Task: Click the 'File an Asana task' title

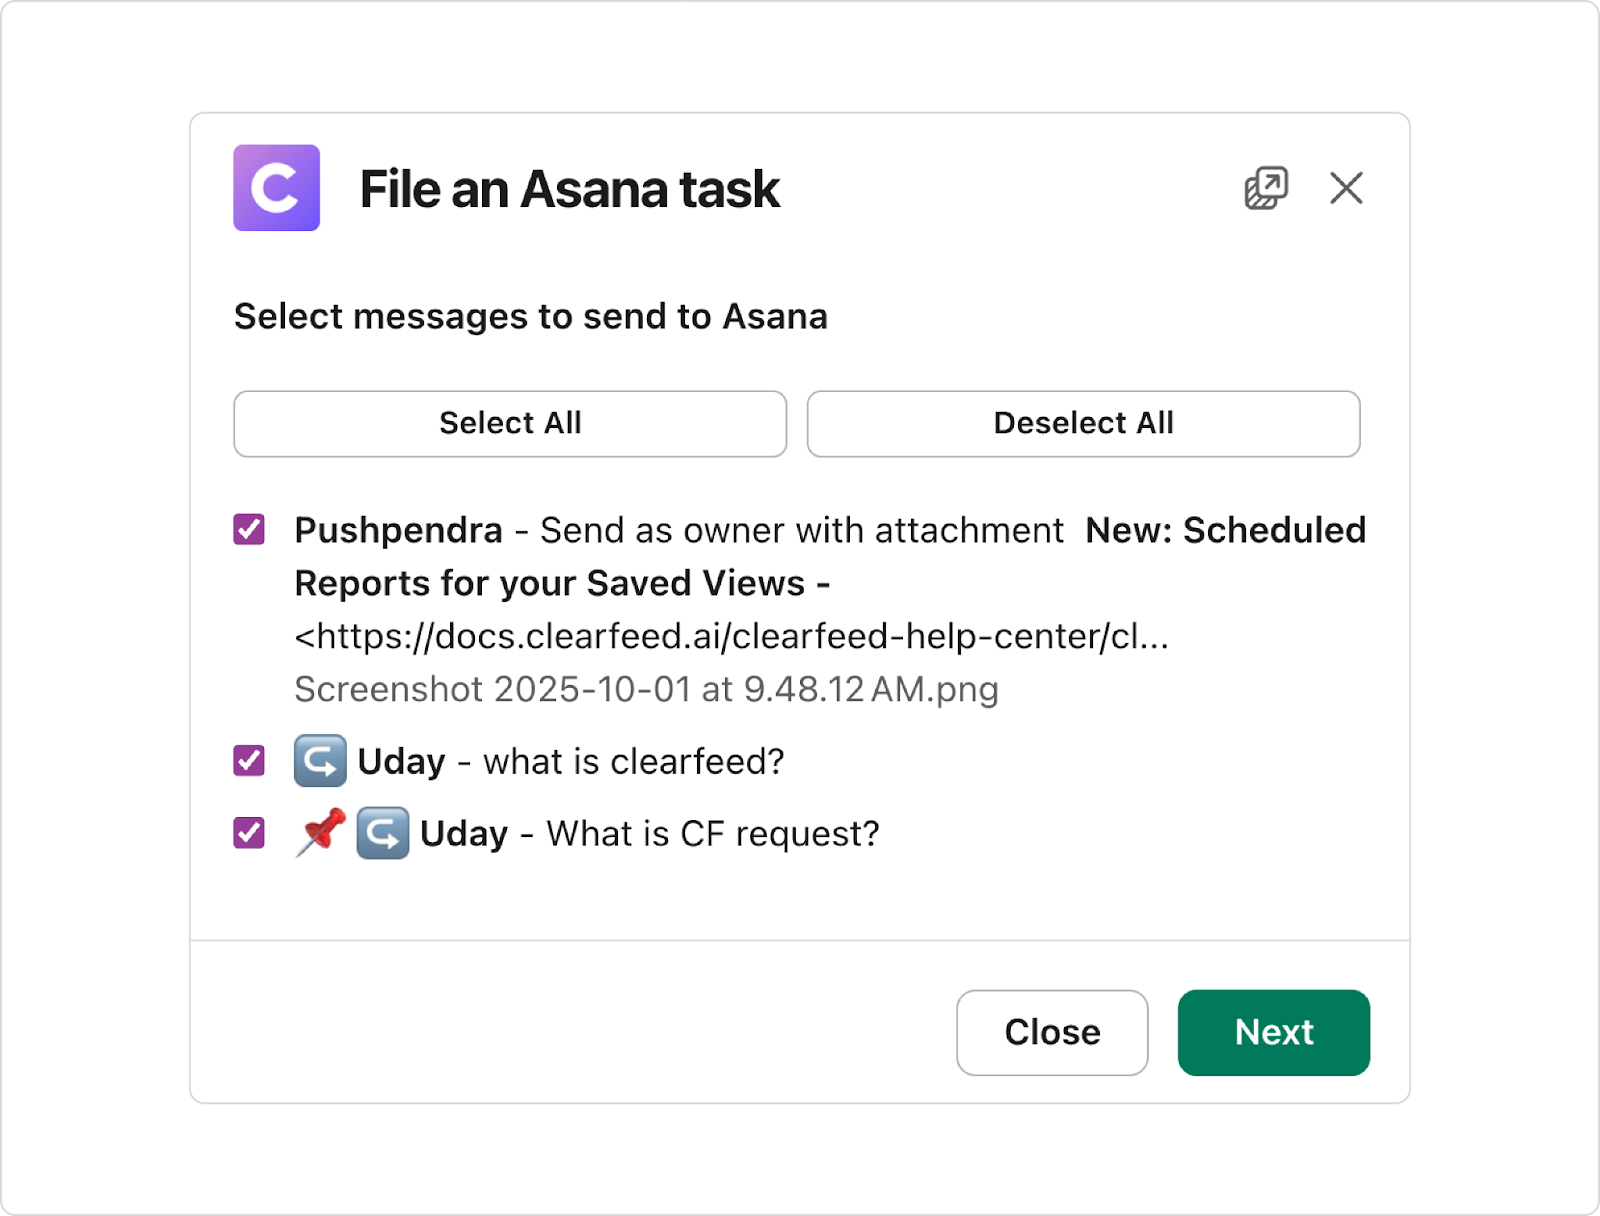Action: tap(568, 189)
